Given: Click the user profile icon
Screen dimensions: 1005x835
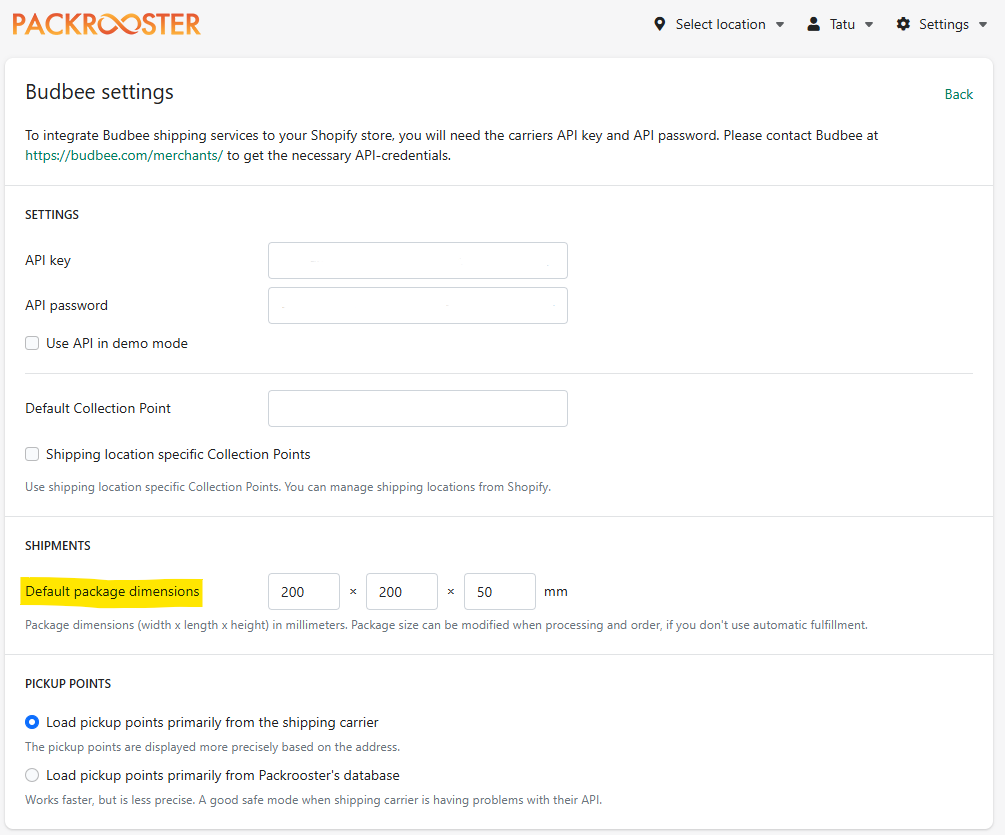Looking at the screenshot, I should (813, 24).
